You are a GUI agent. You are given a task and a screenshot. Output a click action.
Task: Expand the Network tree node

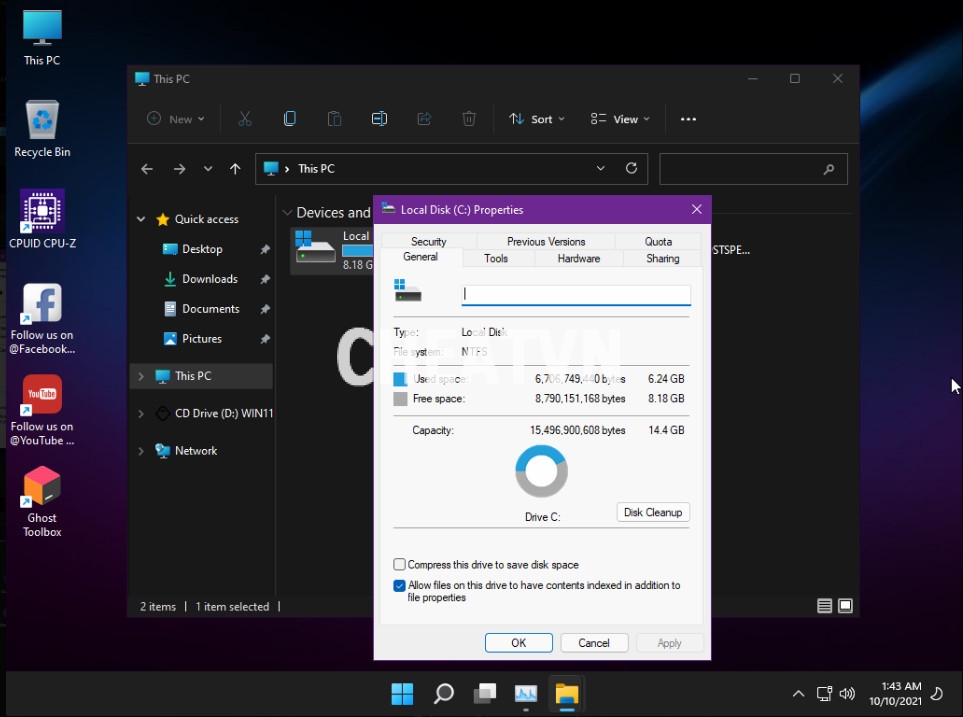click(141, 451)
